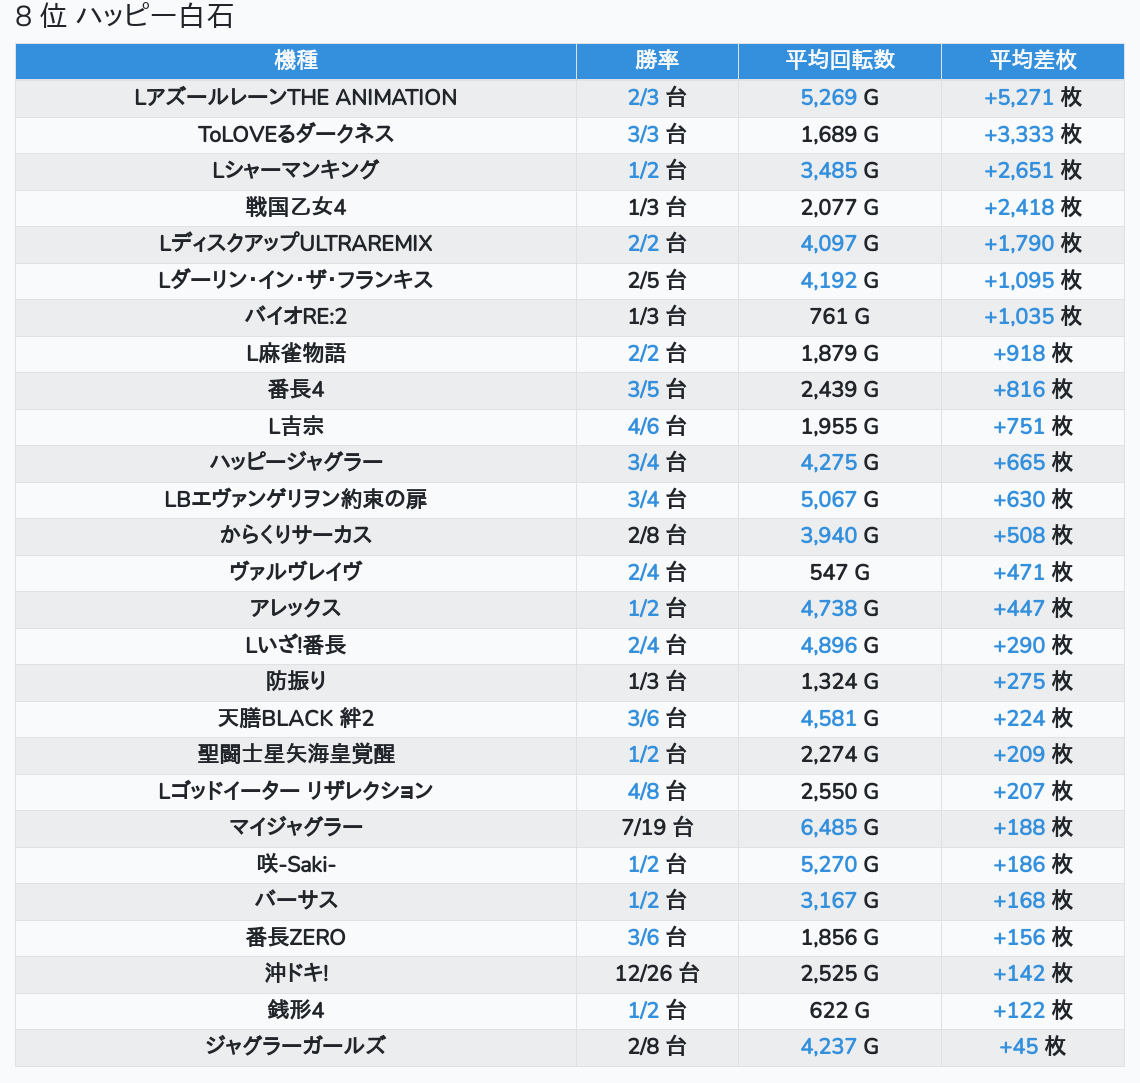Select the +2,418 枚 value
Image resolution: width=1140 pixels, height=1083 pixels.
(1032, 207)
